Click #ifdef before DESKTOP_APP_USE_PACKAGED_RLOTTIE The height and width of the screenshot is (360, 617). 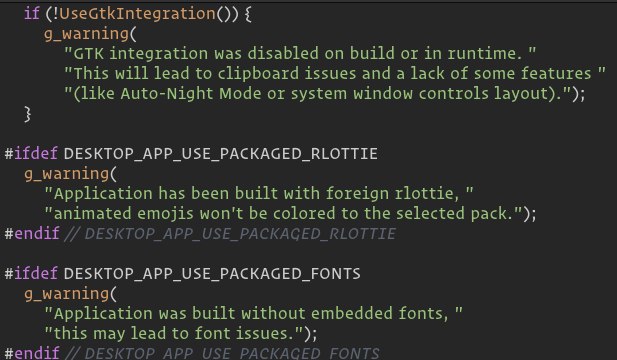point(31,153)
